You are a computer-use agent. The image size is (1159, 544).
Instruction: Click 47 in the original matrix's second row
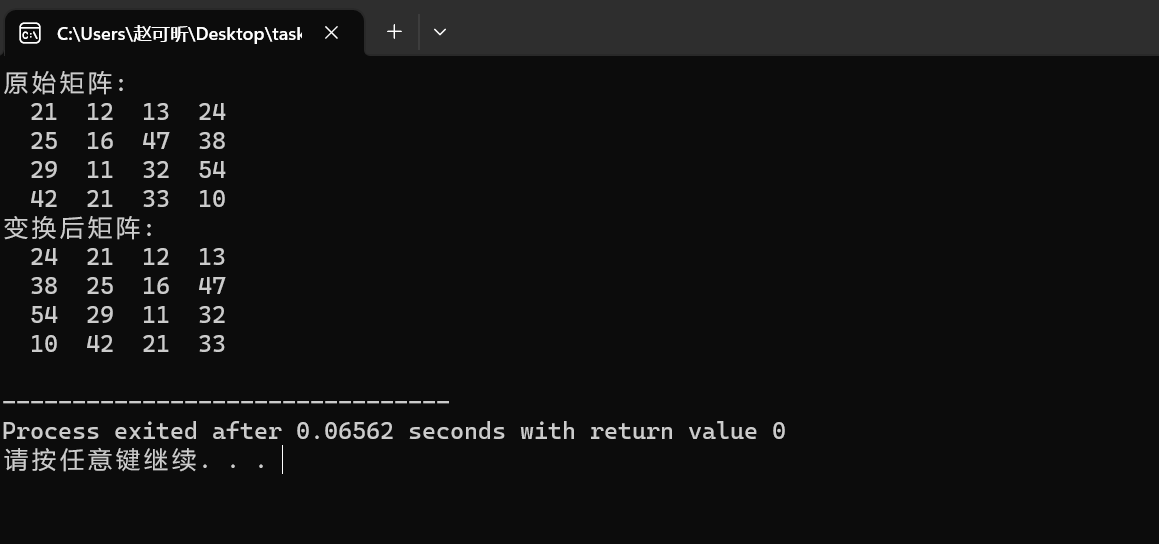156,141
